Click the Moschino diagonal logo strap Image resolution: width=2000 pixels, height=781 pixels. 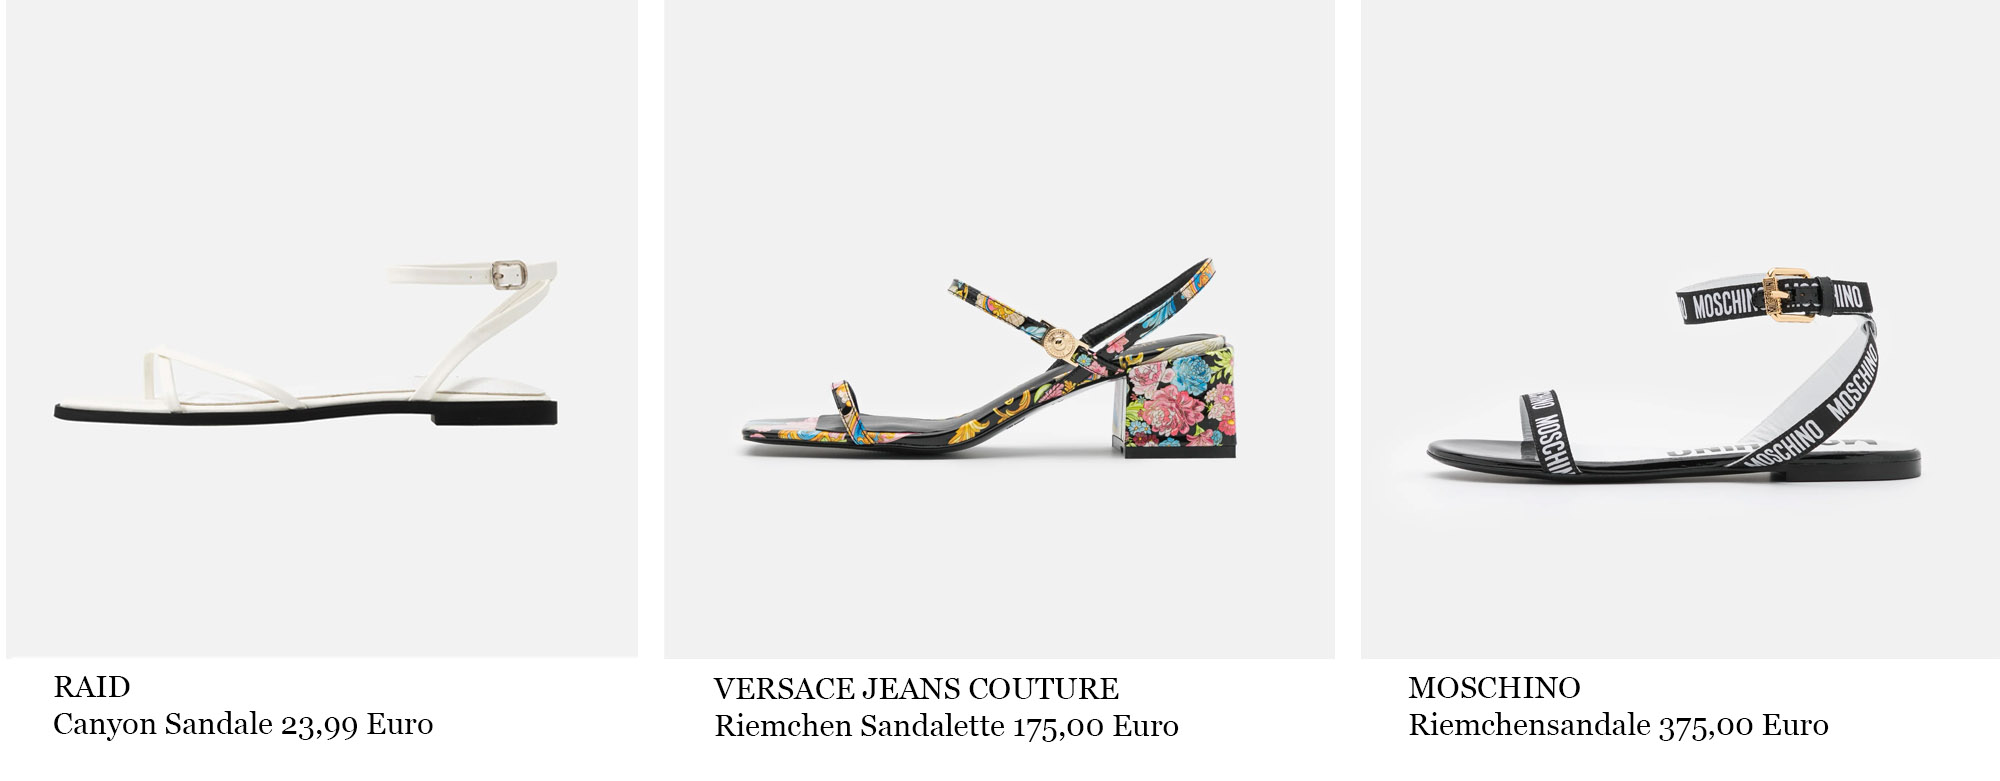coord(1813,410)
